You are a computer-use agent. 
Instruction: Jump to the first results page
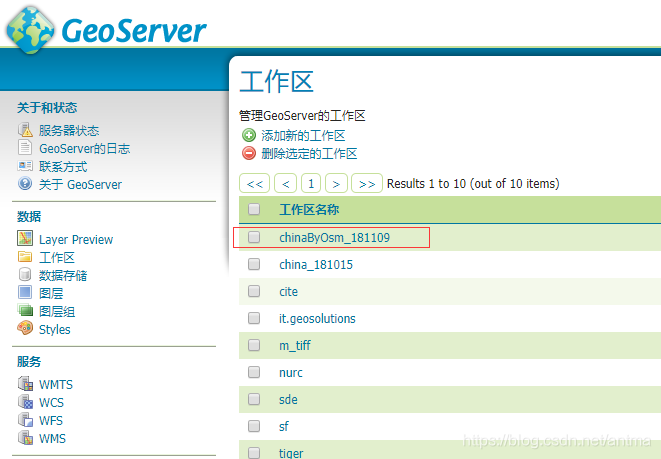click(x=256, y=184)
